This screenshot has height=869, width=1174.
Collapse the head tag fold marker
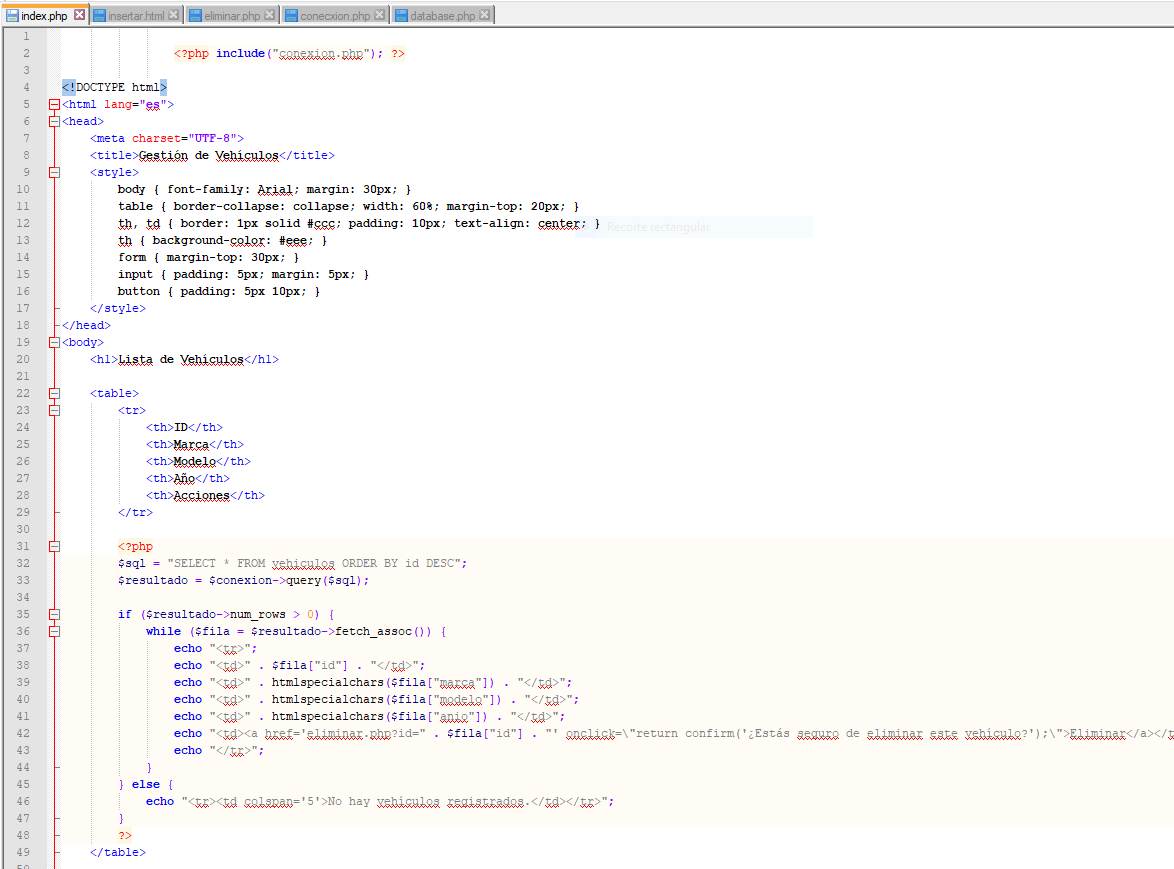[x=54, y=122]
